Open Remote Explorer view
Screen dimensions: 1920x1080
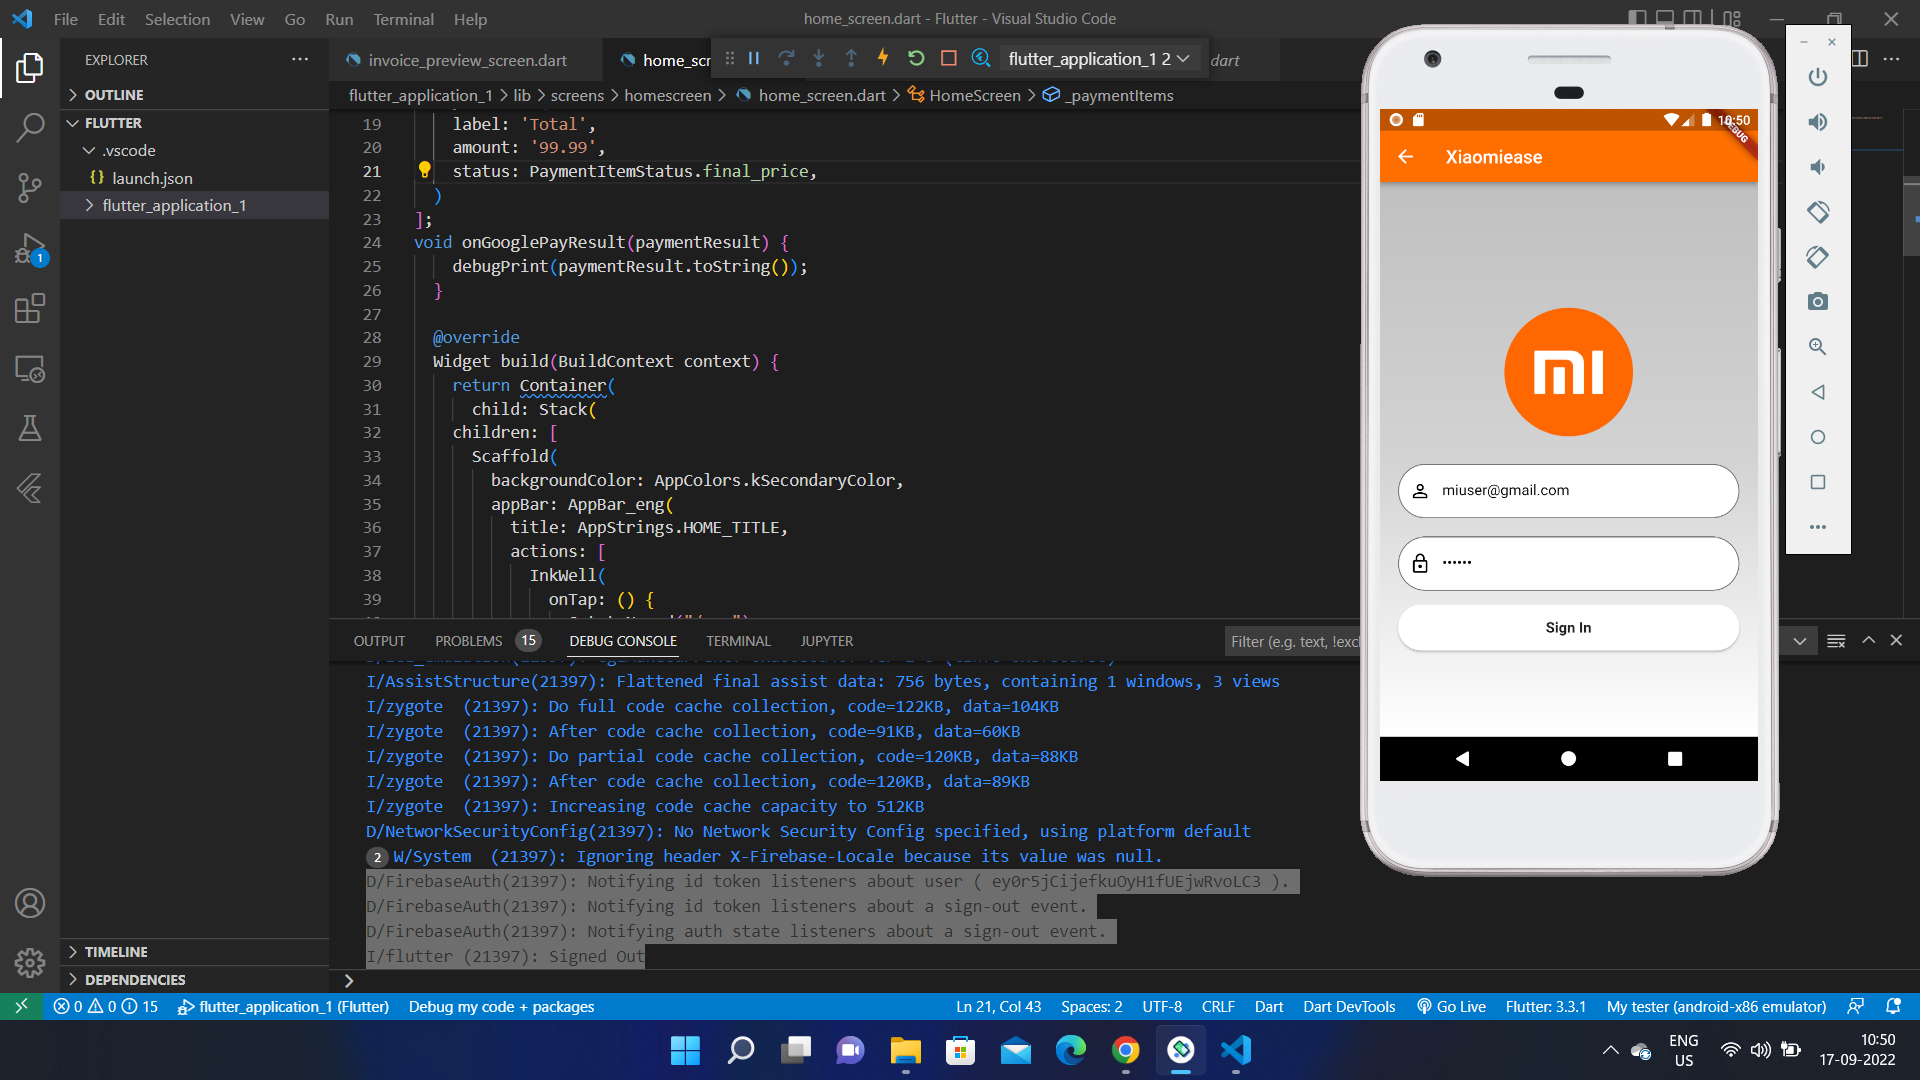pyautogui.click(x=30, y=369)
